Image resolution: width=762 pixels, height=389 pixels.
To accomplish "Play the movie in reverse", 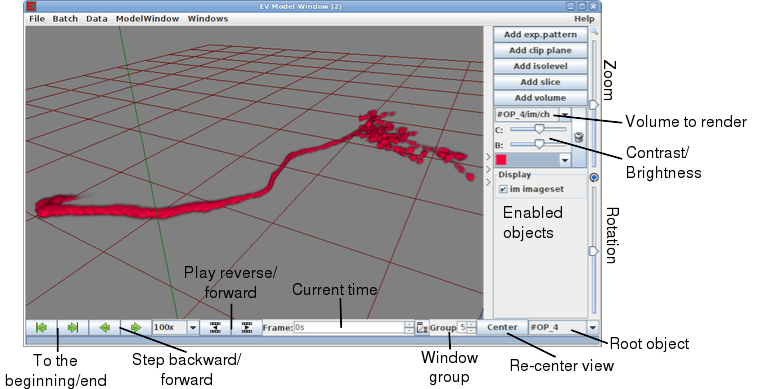I will 215,328.
